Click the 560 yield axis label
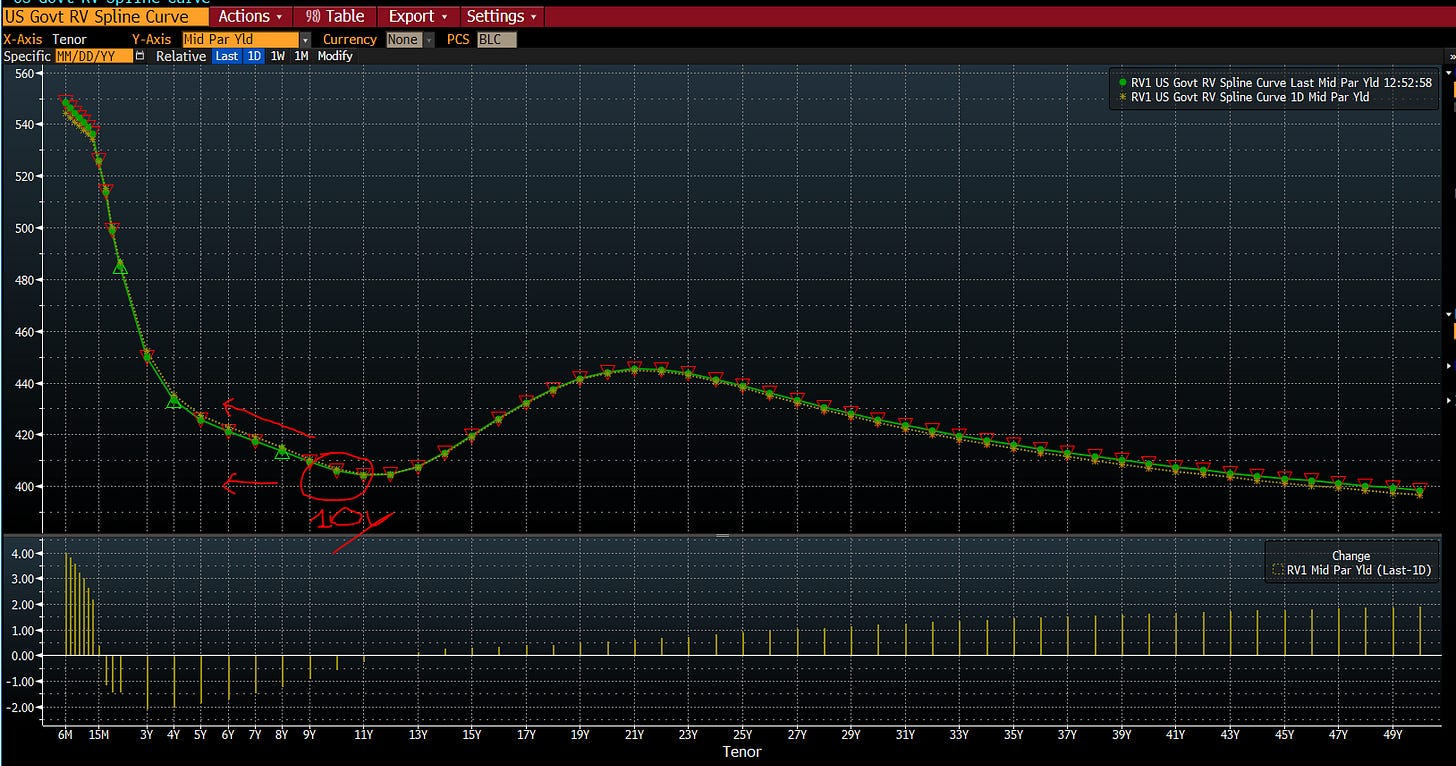Image resolution: width=1456 pixels, height=766 pixels. pos(24,73)
